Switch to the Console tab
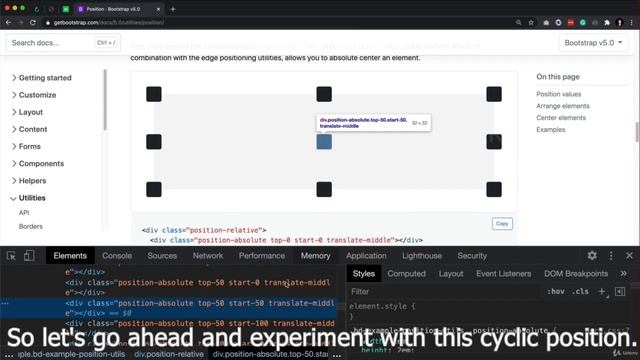 [117, 256]
